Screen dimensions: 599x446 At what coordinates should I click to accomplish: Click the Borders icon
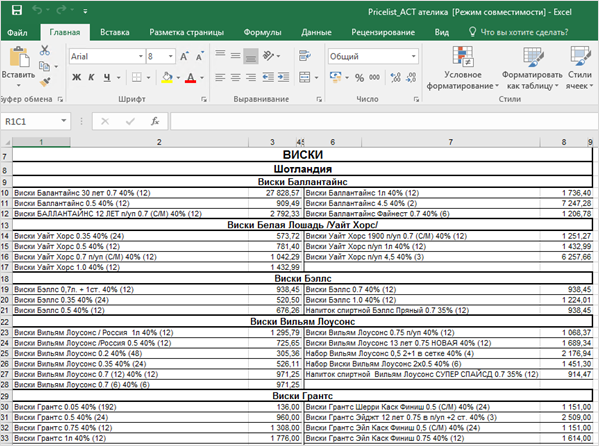pyautogui.click(x=137, y=78)
